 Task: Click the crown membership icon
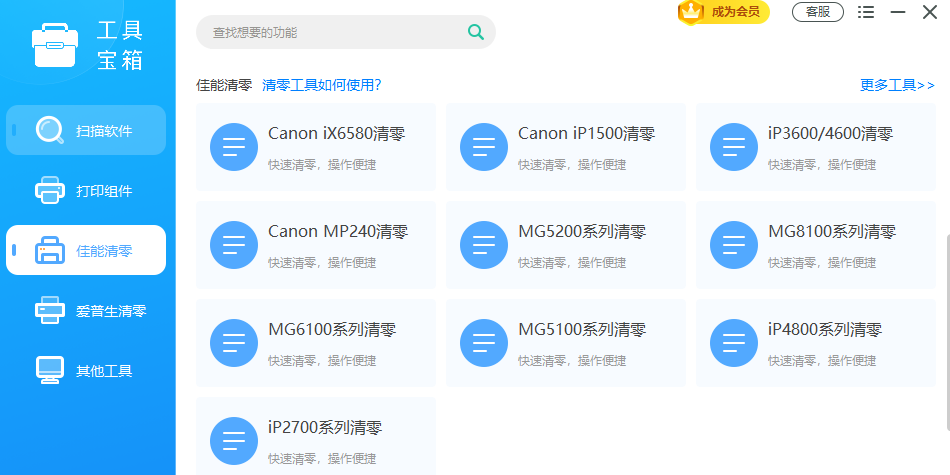click(x=691, y=12)
